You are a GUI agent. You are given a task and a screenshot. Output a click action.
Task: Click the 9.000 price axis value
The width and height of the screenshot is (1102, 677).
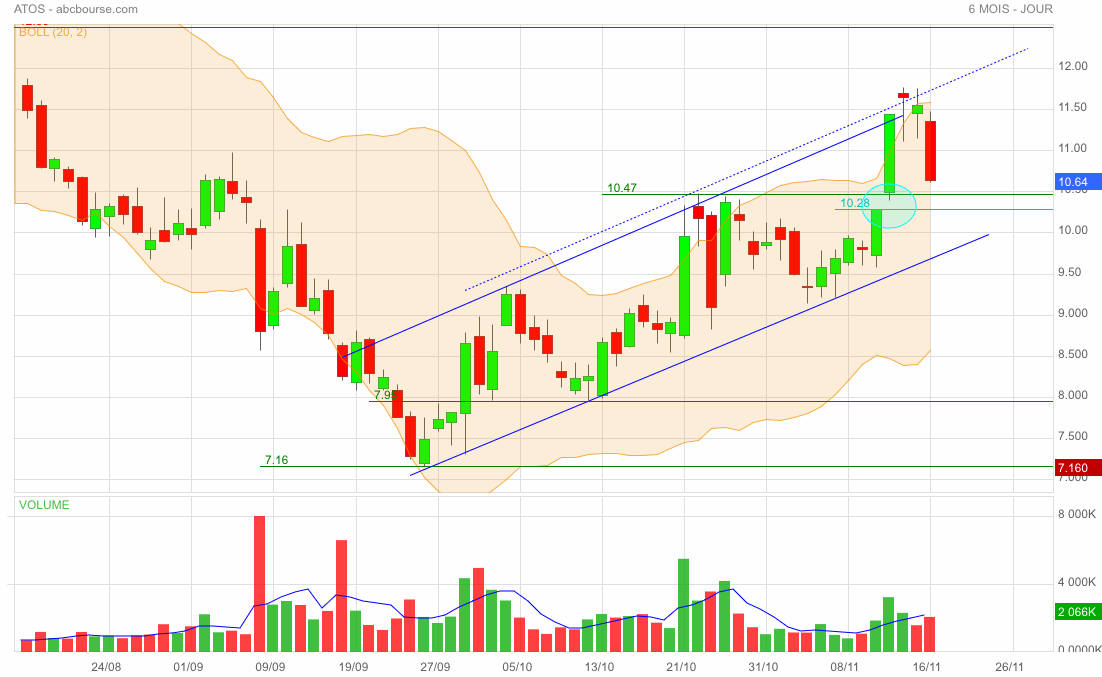click(1072, 313)
